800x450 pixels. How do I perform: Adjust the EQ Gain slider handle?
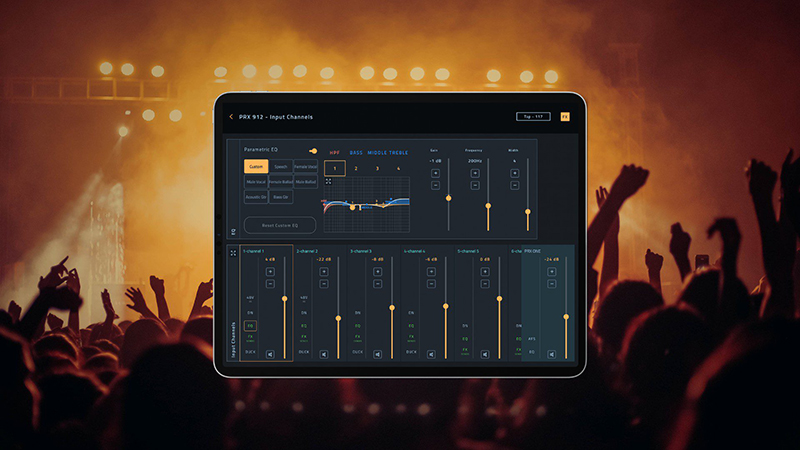(448, 198)
